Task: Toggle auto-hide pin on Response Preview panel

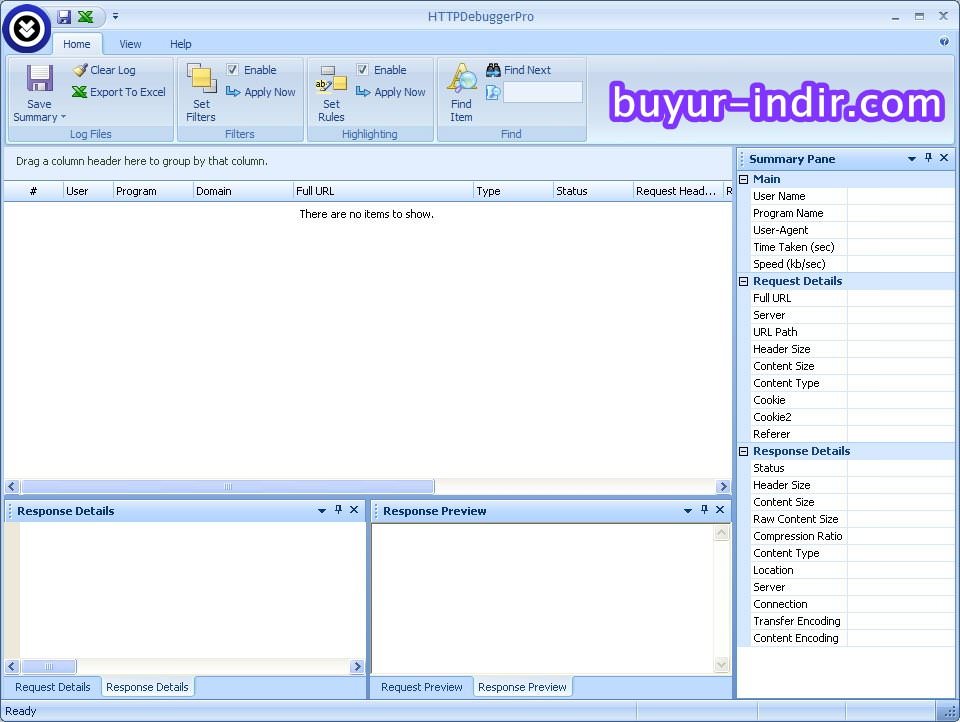Action: pyautogui.click(x=704, y=510)
